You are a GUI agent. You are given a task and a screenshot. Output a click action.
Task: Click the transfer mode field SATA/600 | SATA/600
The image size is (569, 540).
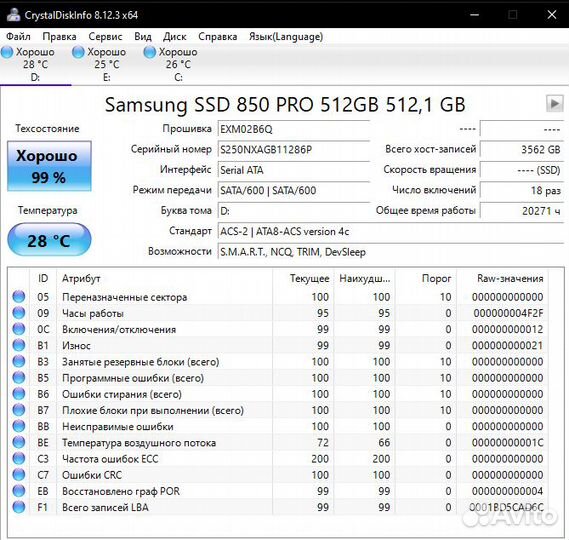[x=293, y=190]
